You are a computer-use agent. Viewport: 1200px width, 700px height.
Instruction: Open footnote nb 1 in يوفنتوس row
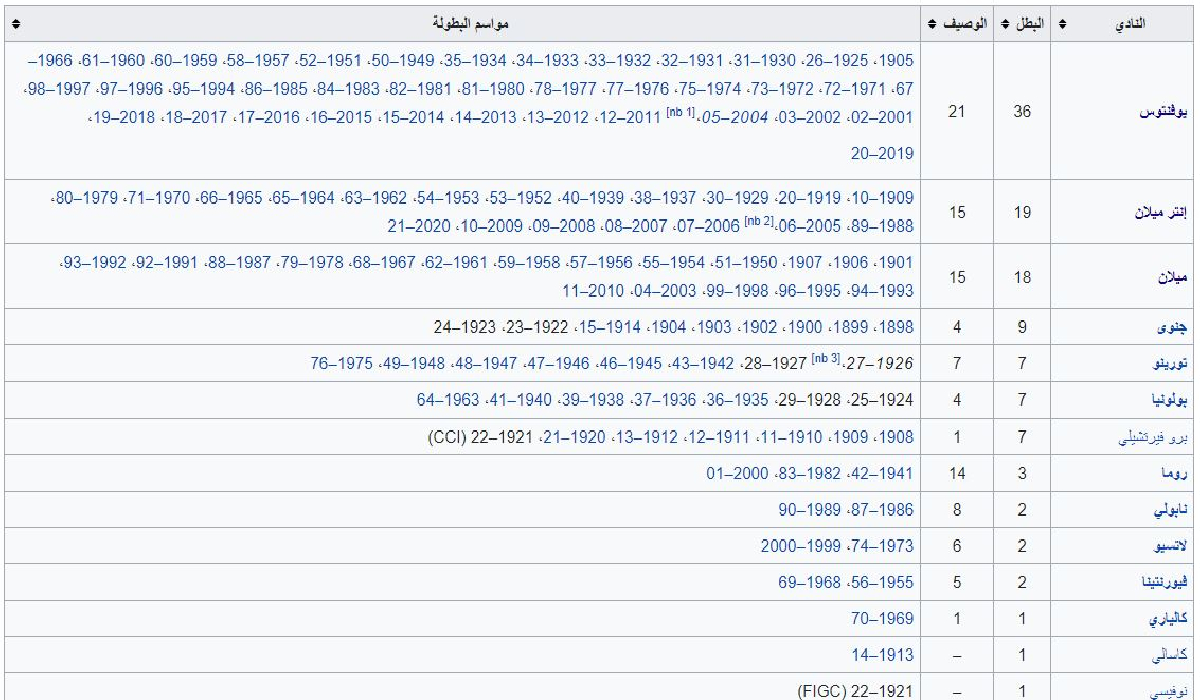pos(680,112)
